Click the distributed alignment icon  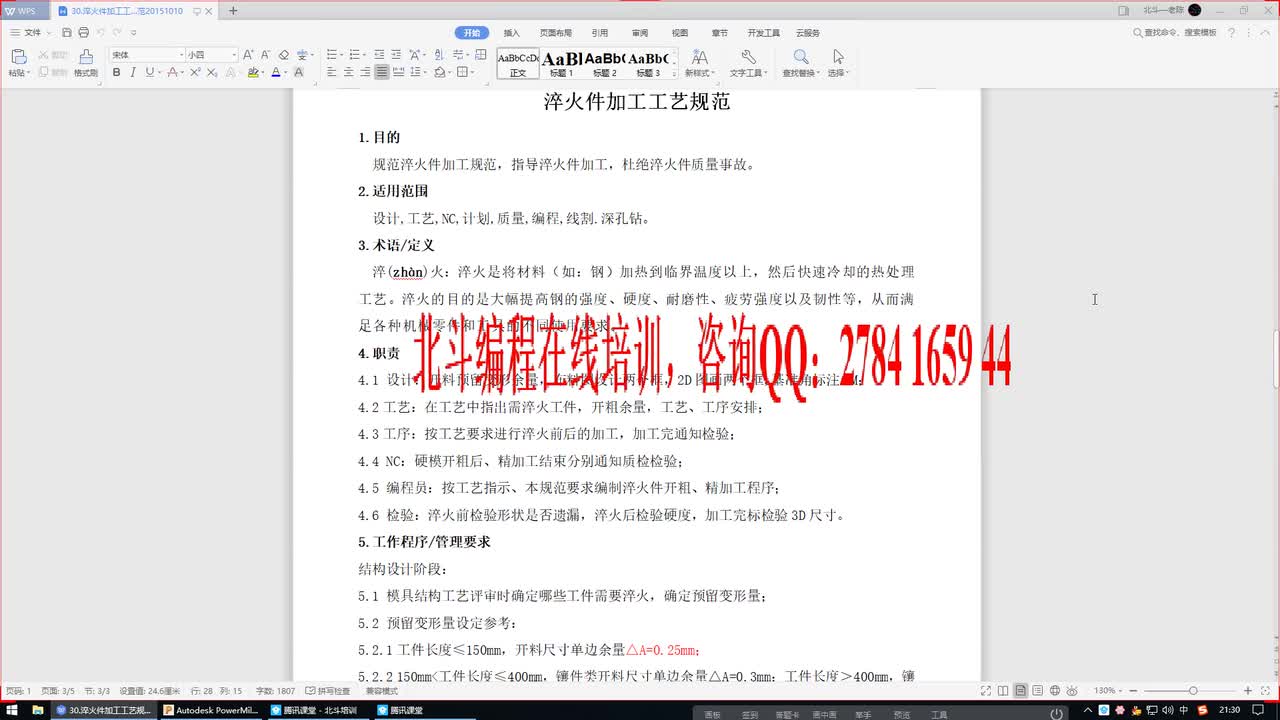click(x=398, y=72)
